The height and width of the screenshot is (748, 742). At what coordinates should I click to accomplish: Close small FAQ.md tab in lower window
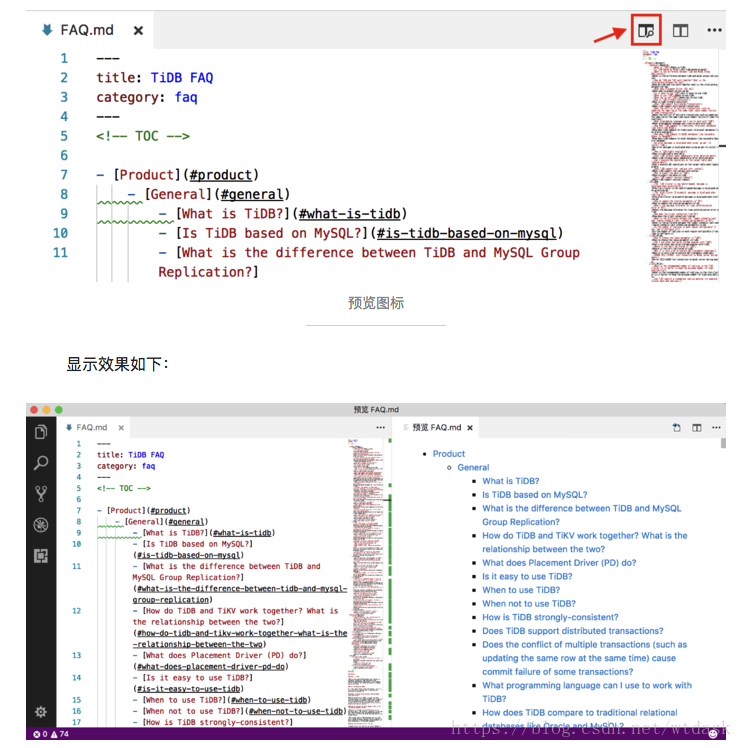point(121,427)
